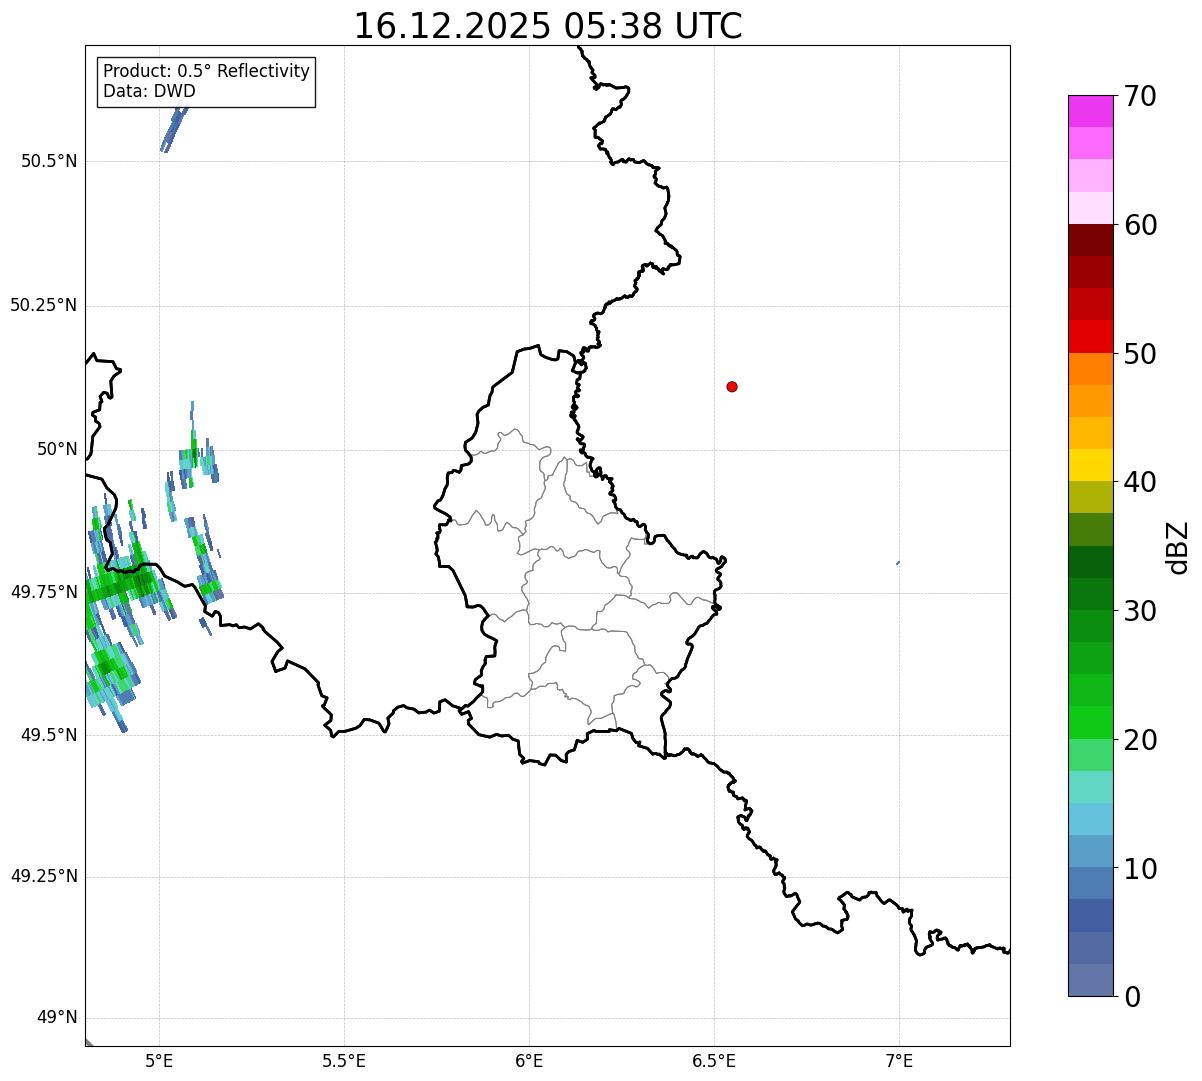Click the 7°E longitude label
This screenshot has width=1202, height=1081.
[x=899, y=1060]
